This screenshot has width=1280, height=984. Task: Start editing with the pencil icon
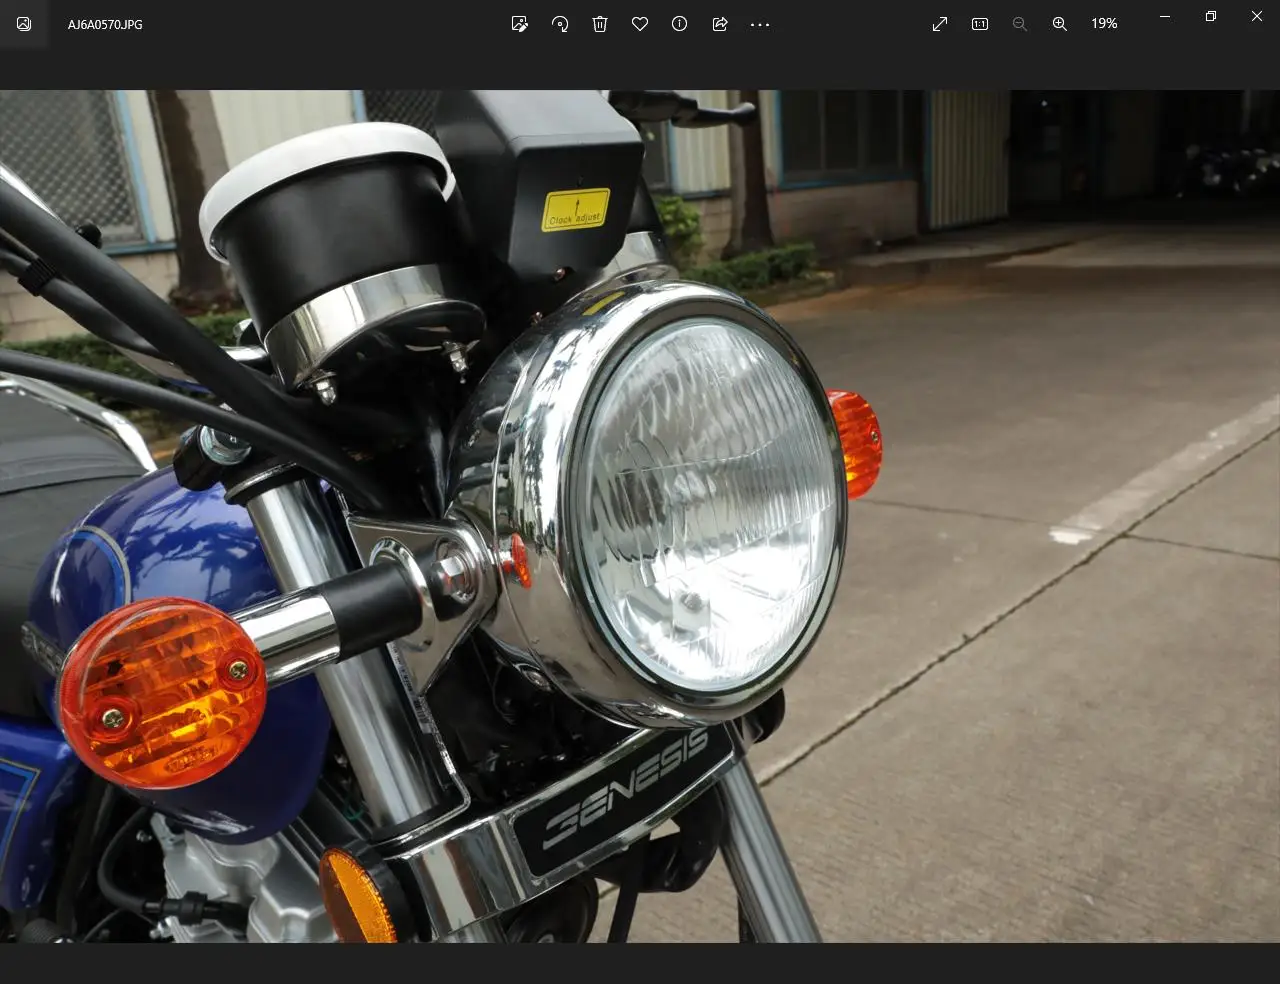519,24
